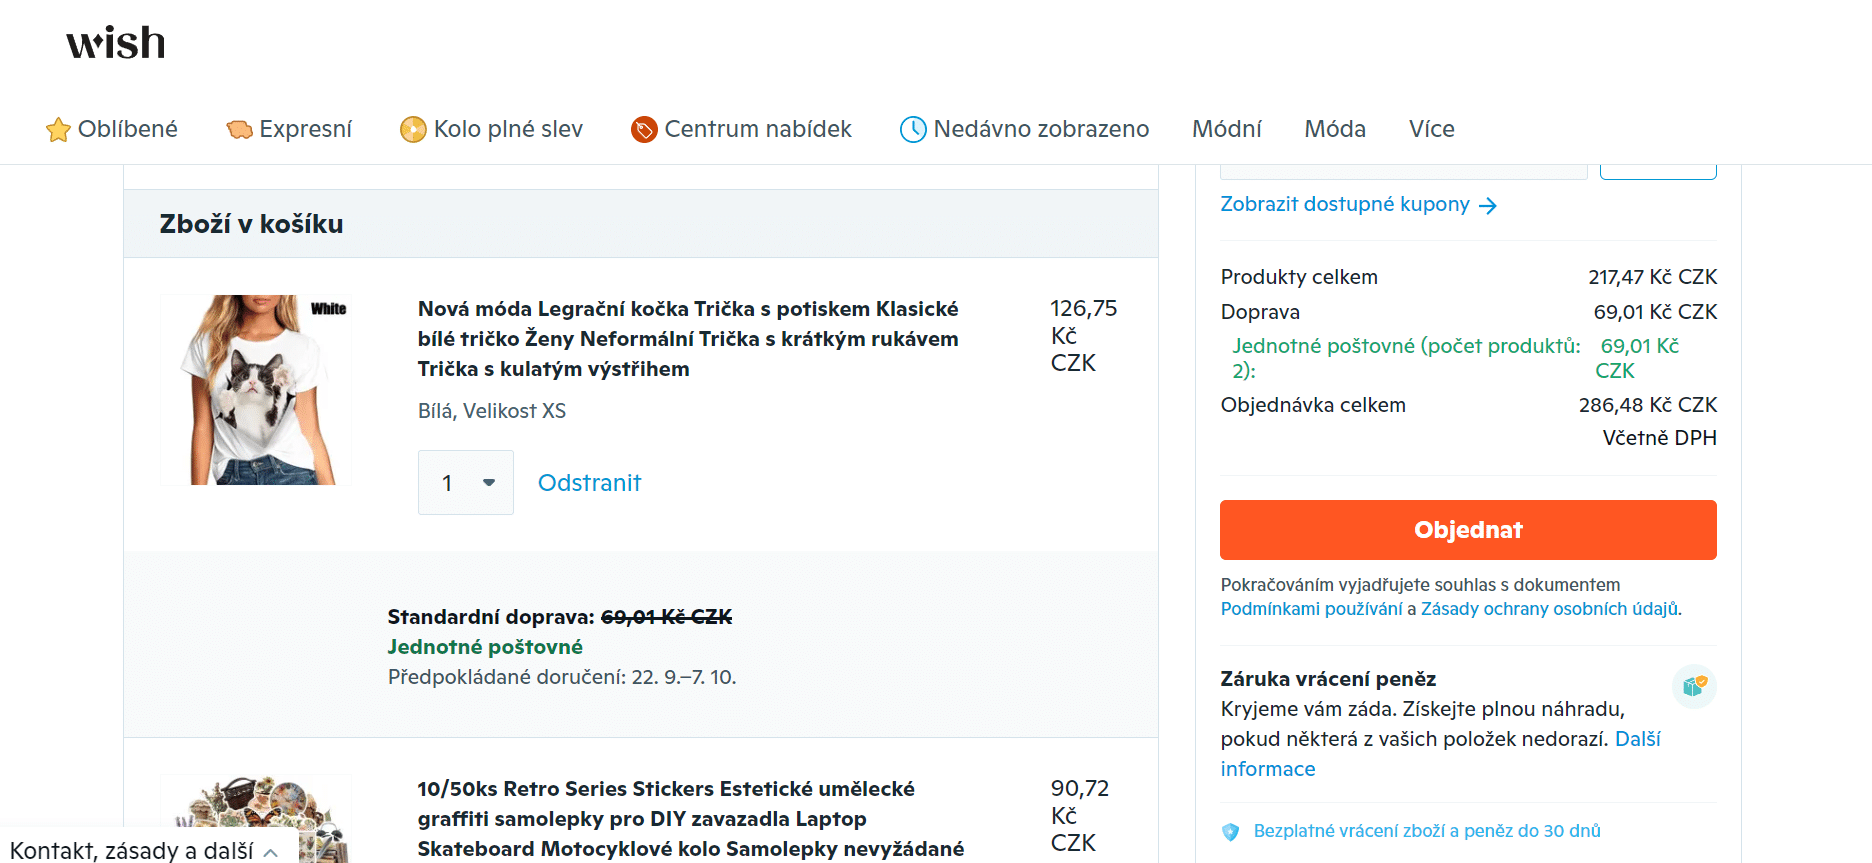Open Oblíbené via the star icon
The image size is (1872, 863).
58,130
